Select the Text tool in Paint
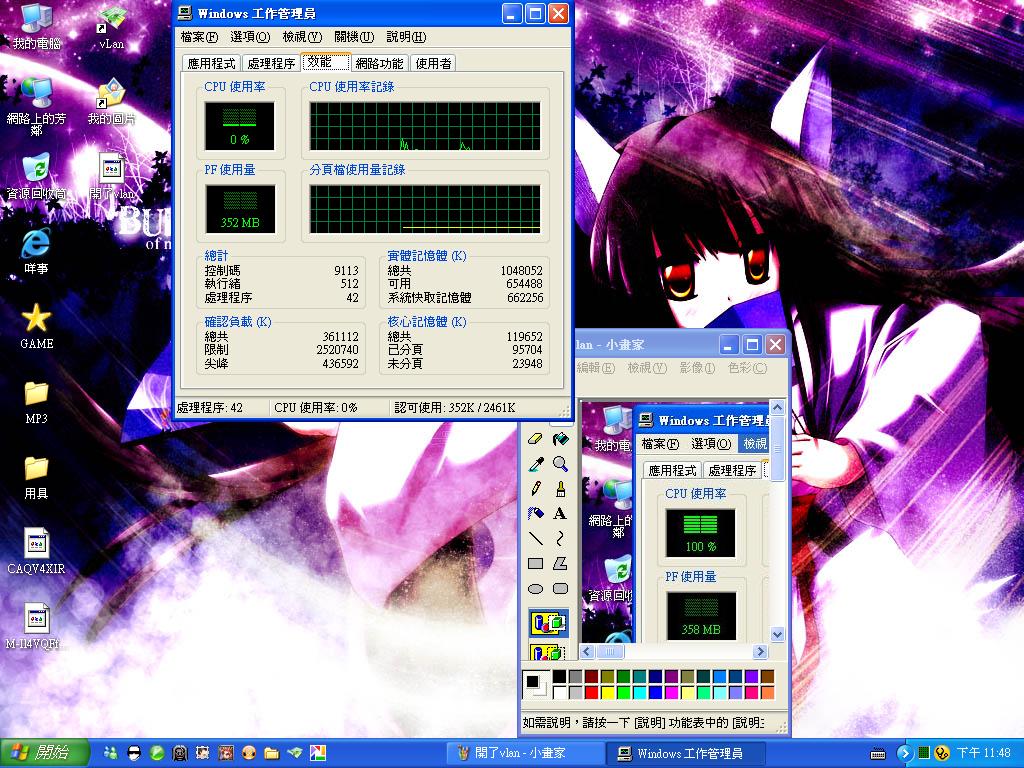Viewport: 1024px width, 768px height. [x=558, y=513]
